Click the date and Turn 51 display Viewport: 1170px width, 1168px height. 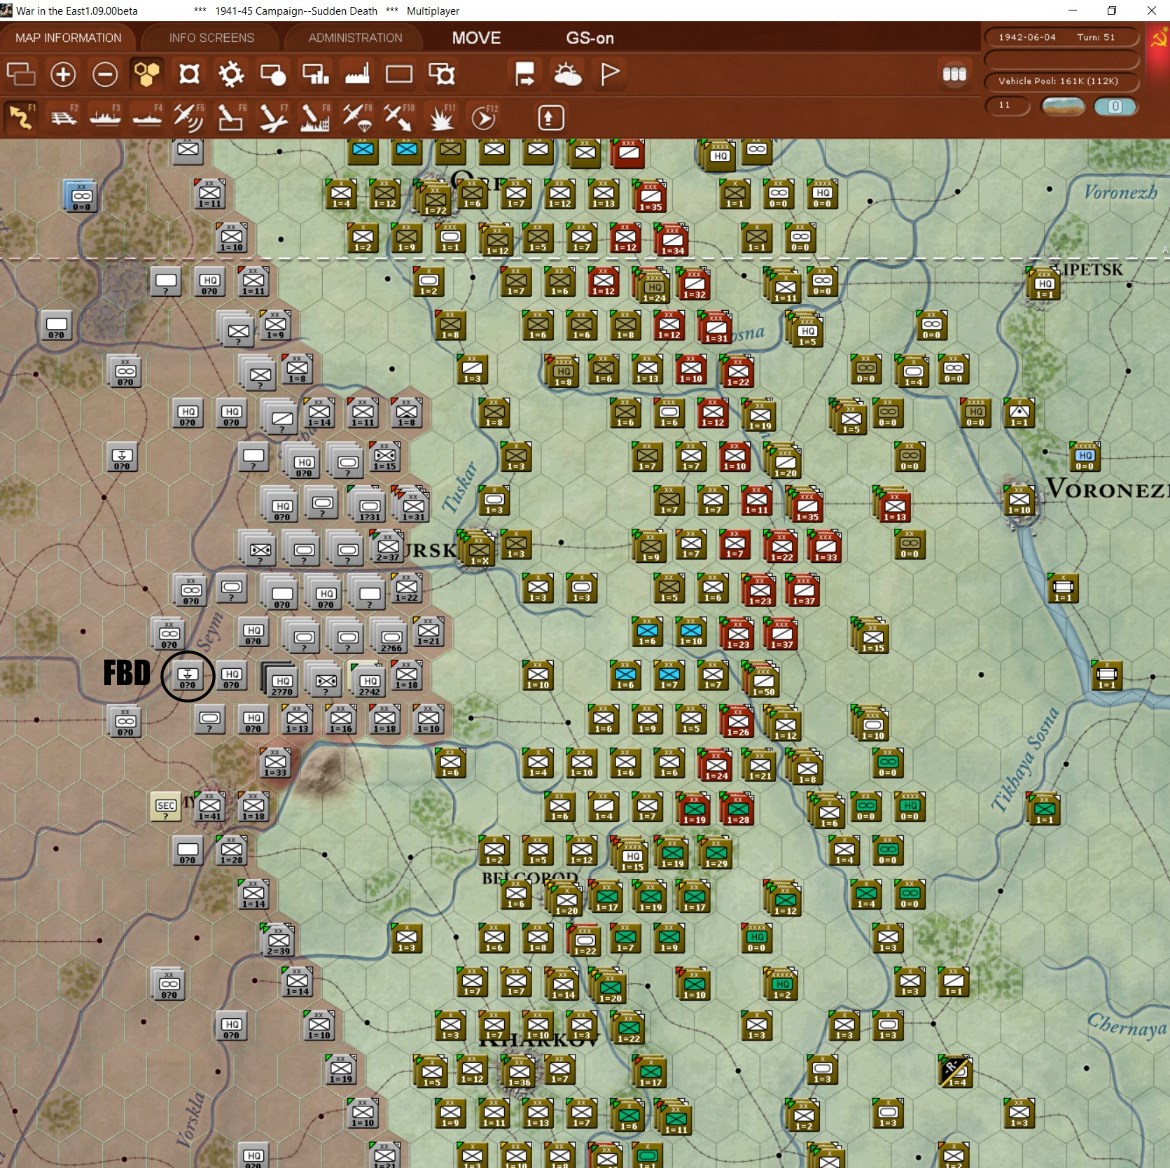coord(1060,37)
